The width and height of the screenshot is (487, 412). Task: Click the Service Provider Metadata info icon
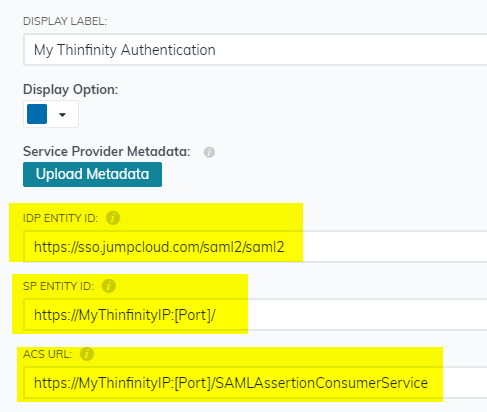(x=209, y=152)
